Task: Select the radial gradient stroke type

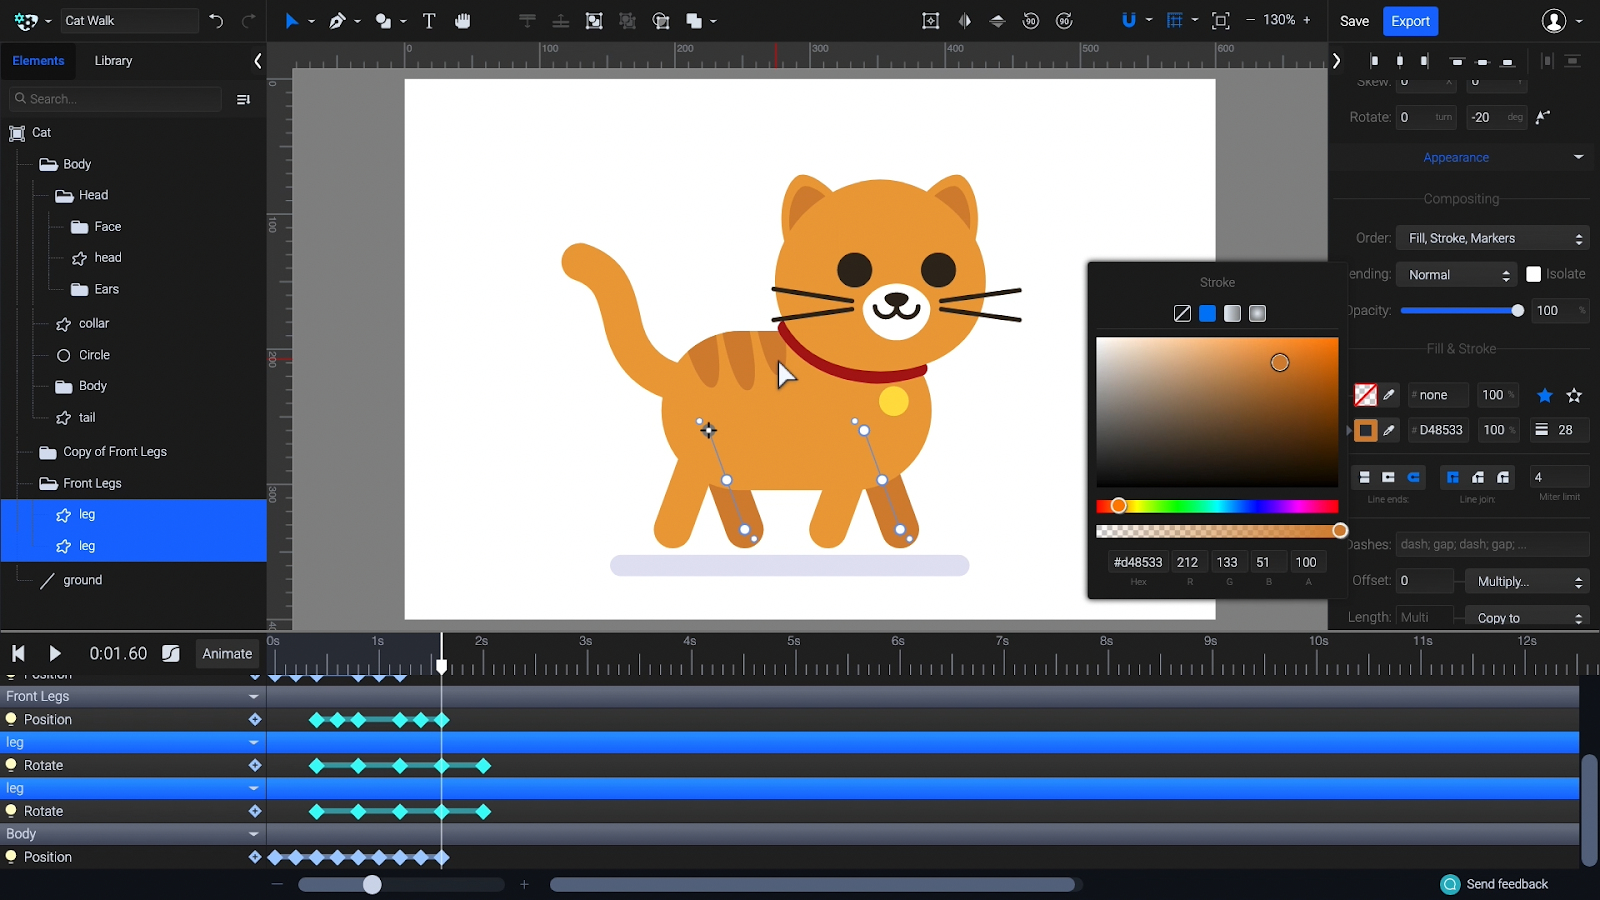Action: pos(1257,314)
